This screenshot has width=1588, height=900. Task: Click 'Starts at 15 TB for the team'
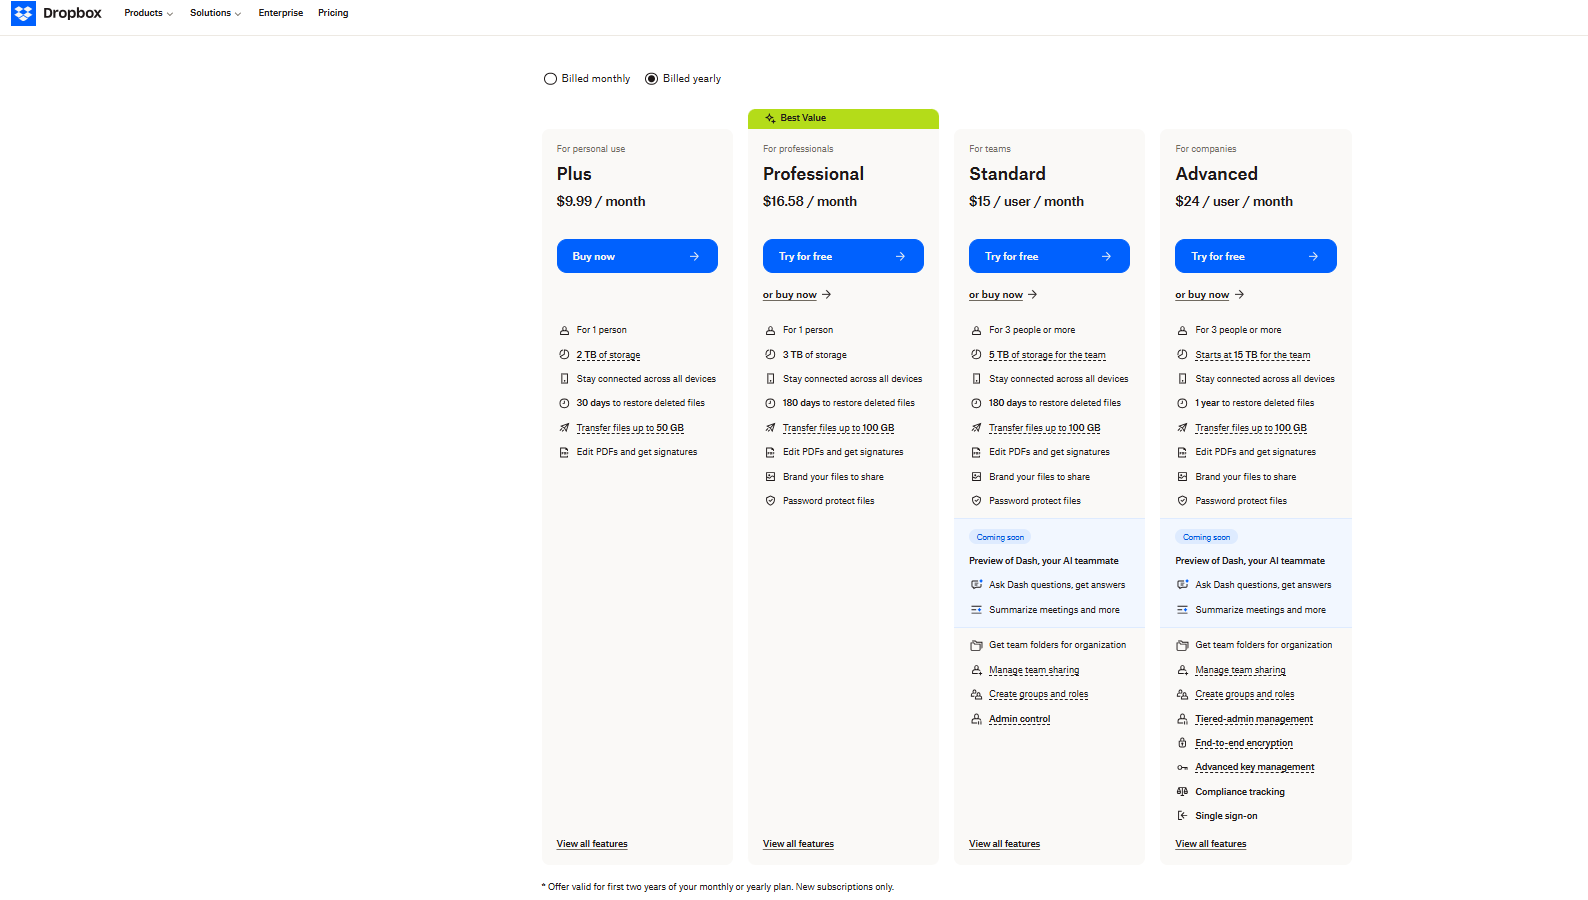click(1253, 355)
